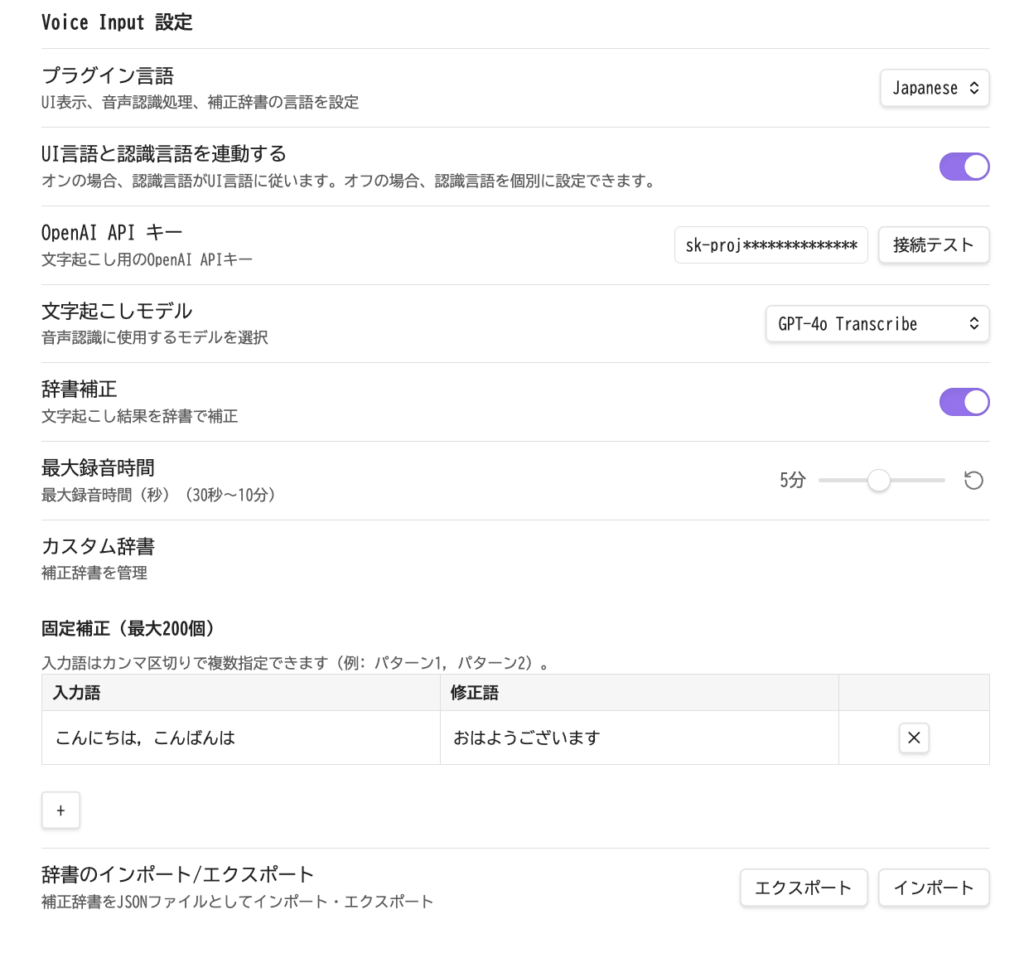
Task: Add a new fixed correction row
Action: click(60, 811)
